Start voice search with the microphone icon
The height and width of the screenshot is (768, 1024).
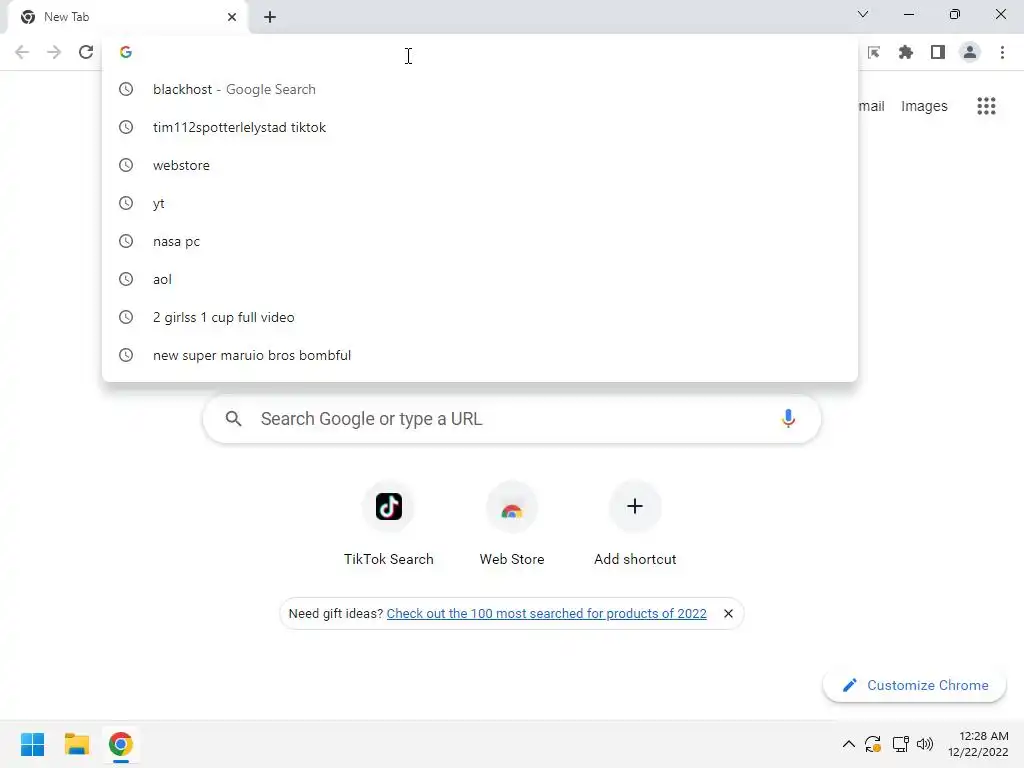point(788,419)
